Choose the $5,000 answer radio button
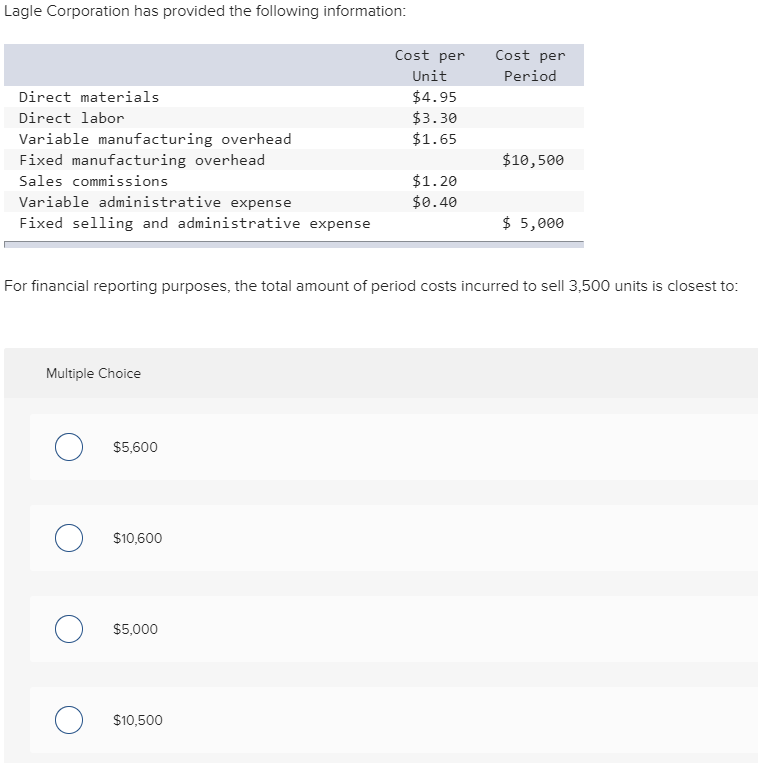Screen dimensions: 758x763 (69, 629)
